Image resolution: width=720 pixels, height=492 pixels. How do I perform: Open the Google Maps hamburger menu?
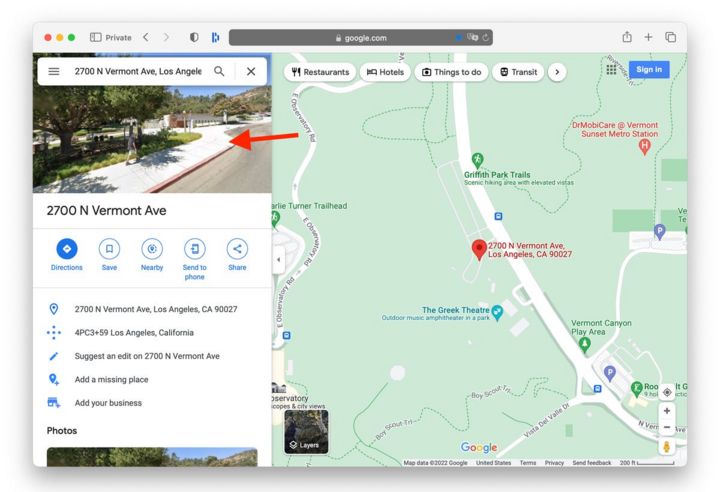coord(54,71)
